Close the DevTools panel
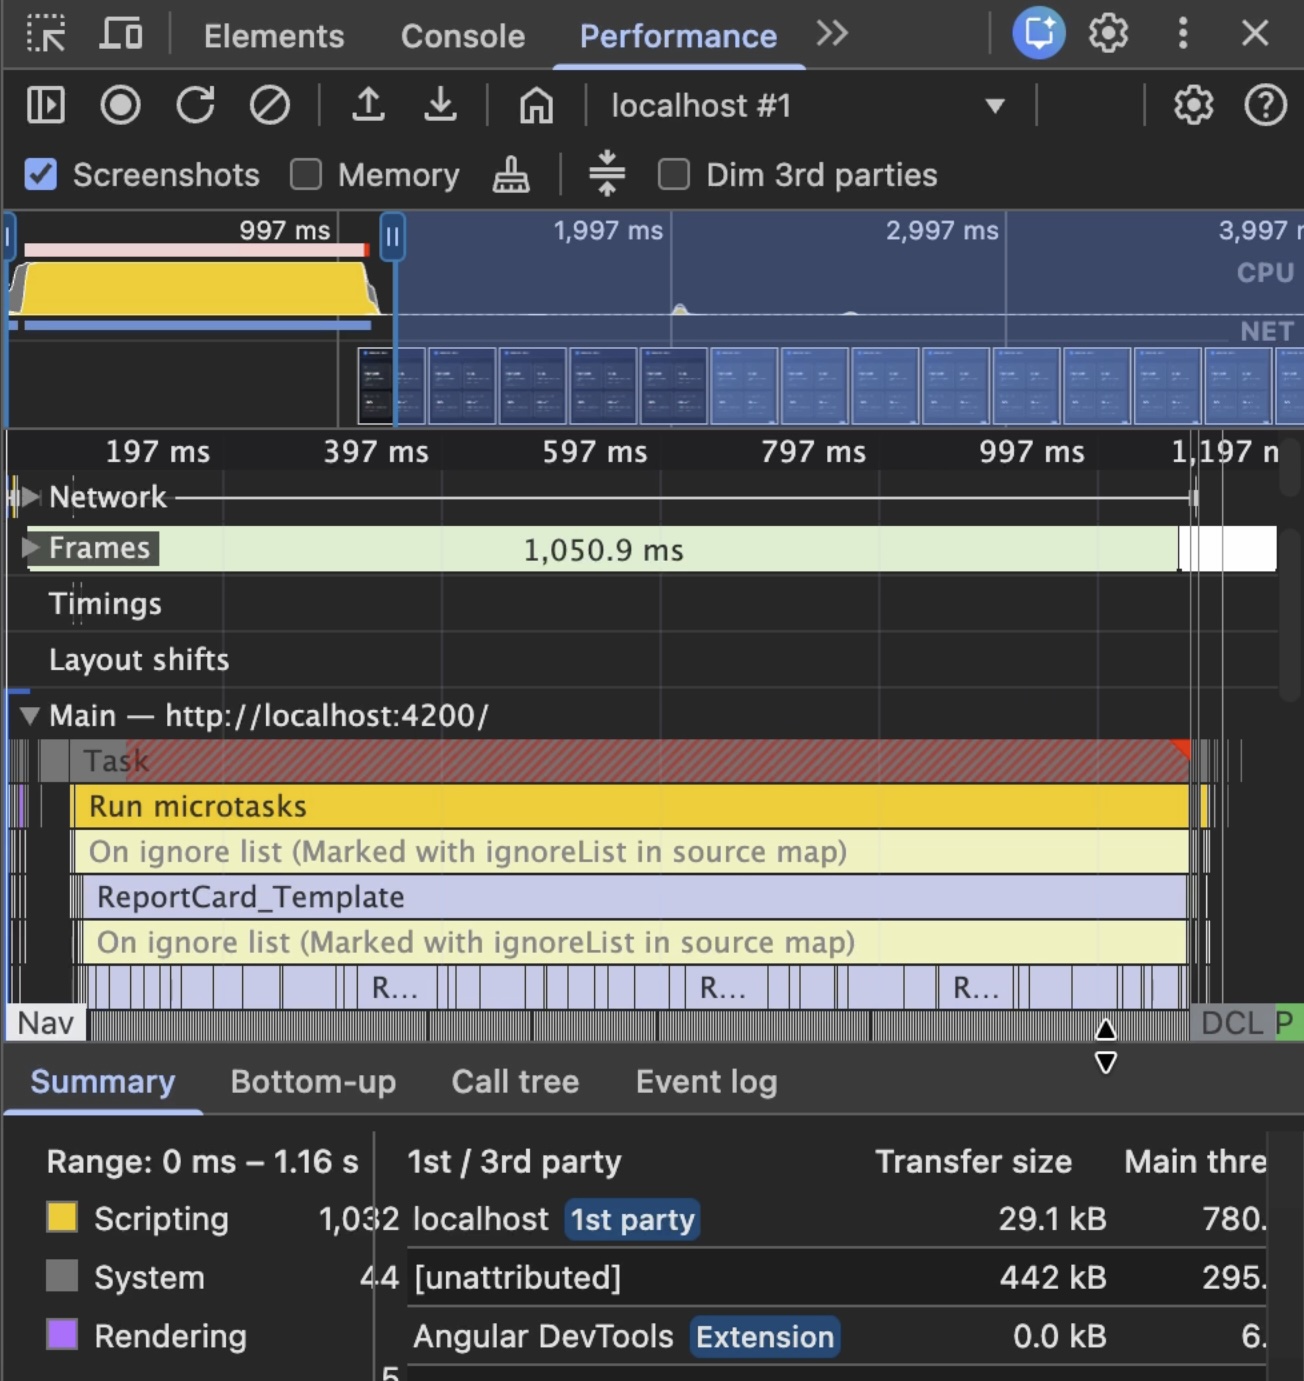The width and height of the screenshot is (1304, 1381). pyautogui.click(x=1255, y=34)
